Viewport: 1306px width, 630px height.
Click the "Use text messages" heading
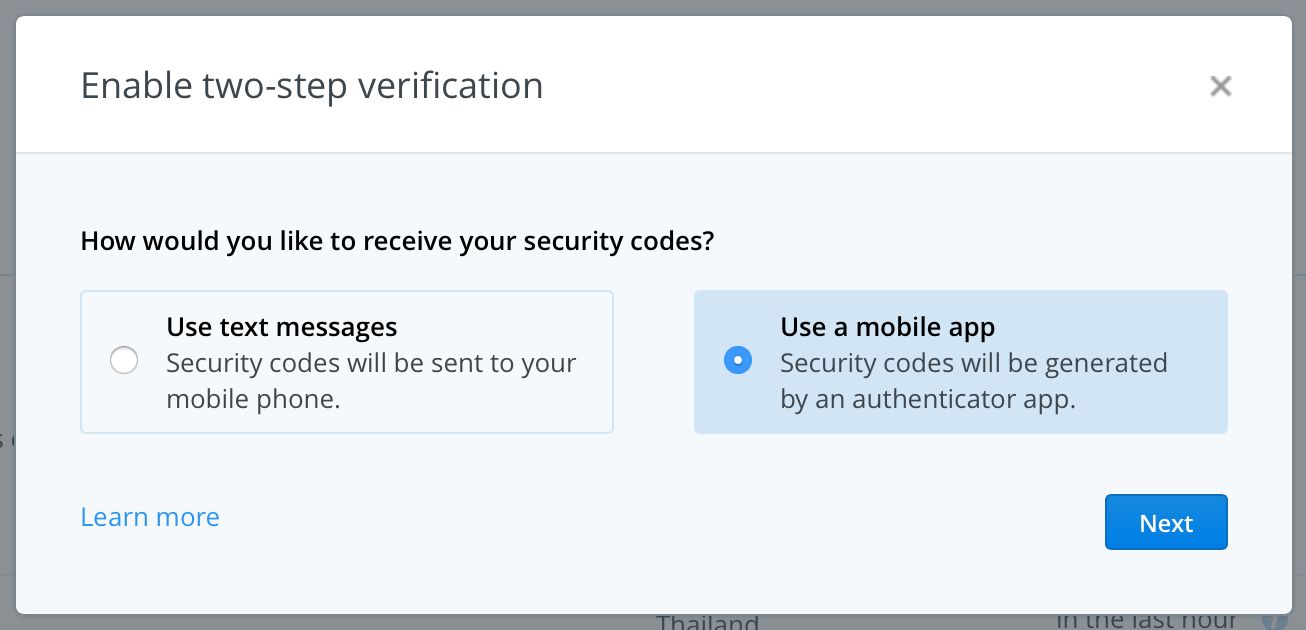(x=282, y=327)
